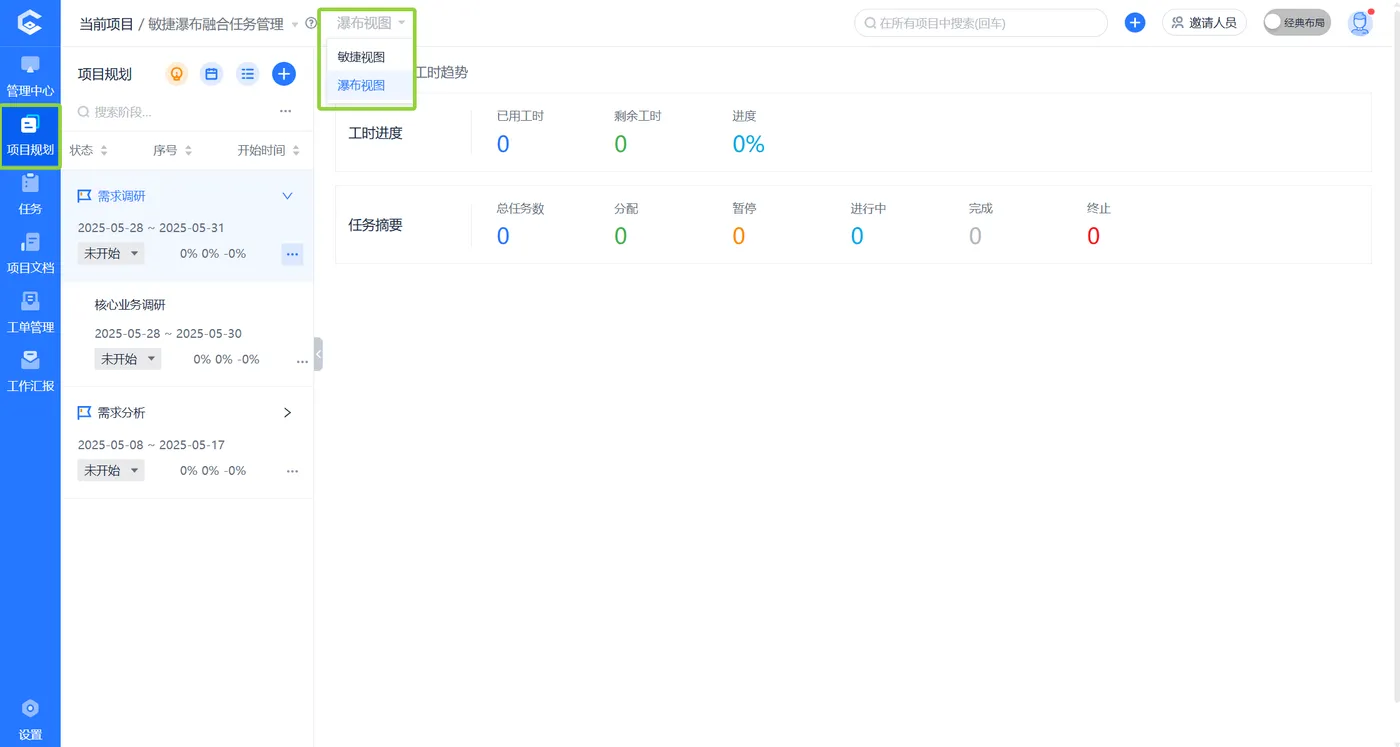Toggle the 经典布局 layout switch
1400x747 pixels.
(1296, 20)
